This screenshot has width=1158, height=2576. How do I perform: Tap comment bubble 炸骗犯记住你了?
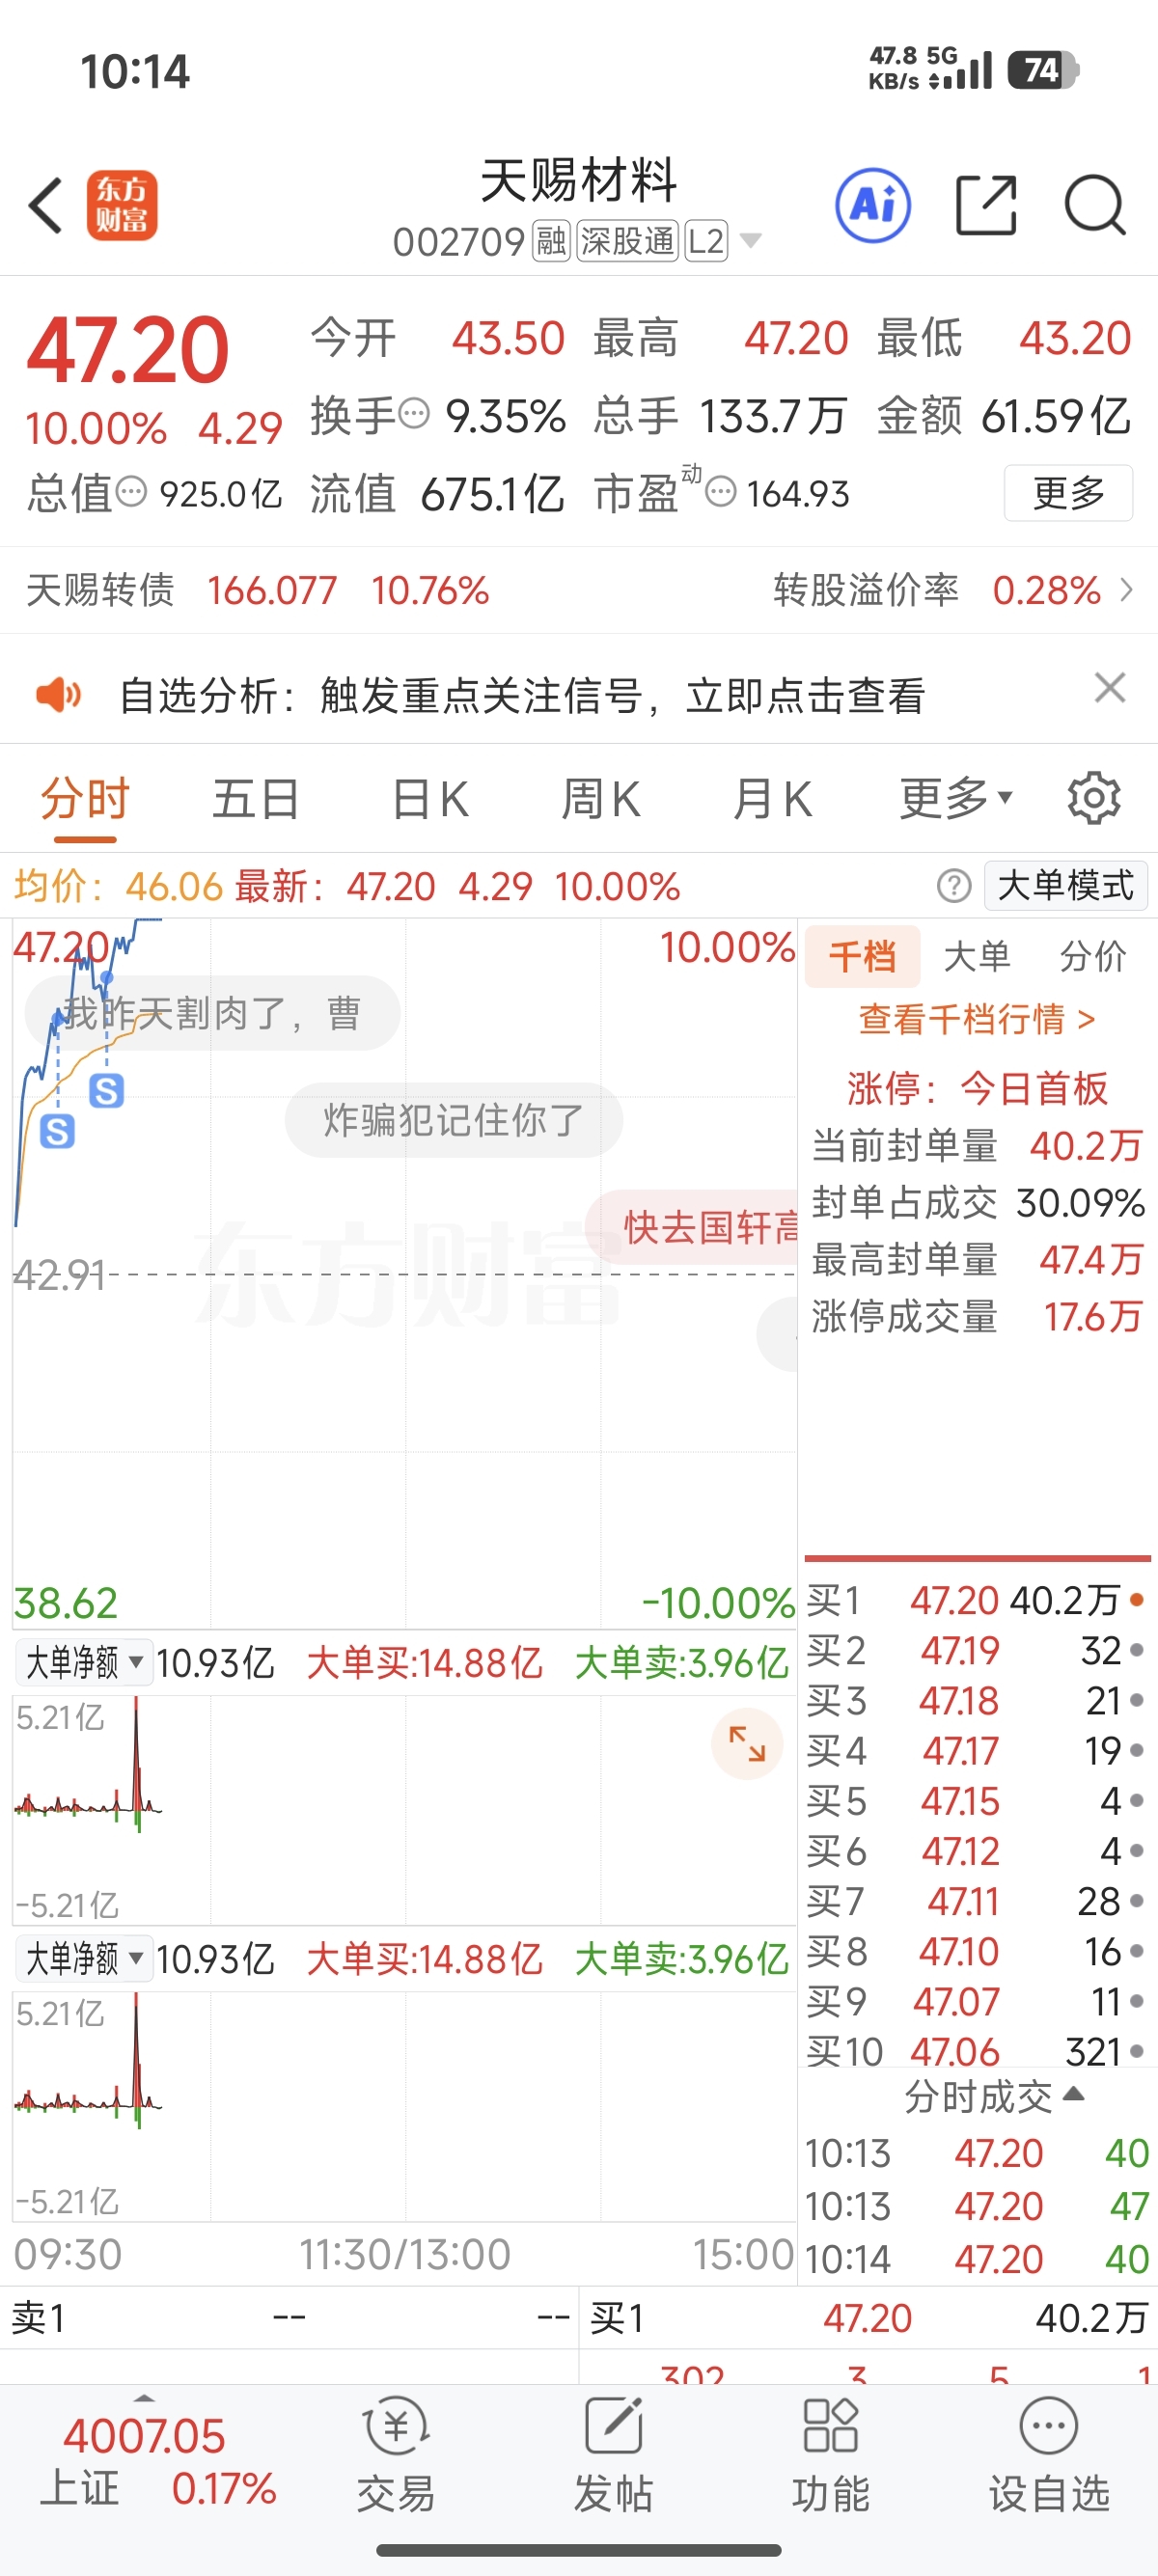454,1120
